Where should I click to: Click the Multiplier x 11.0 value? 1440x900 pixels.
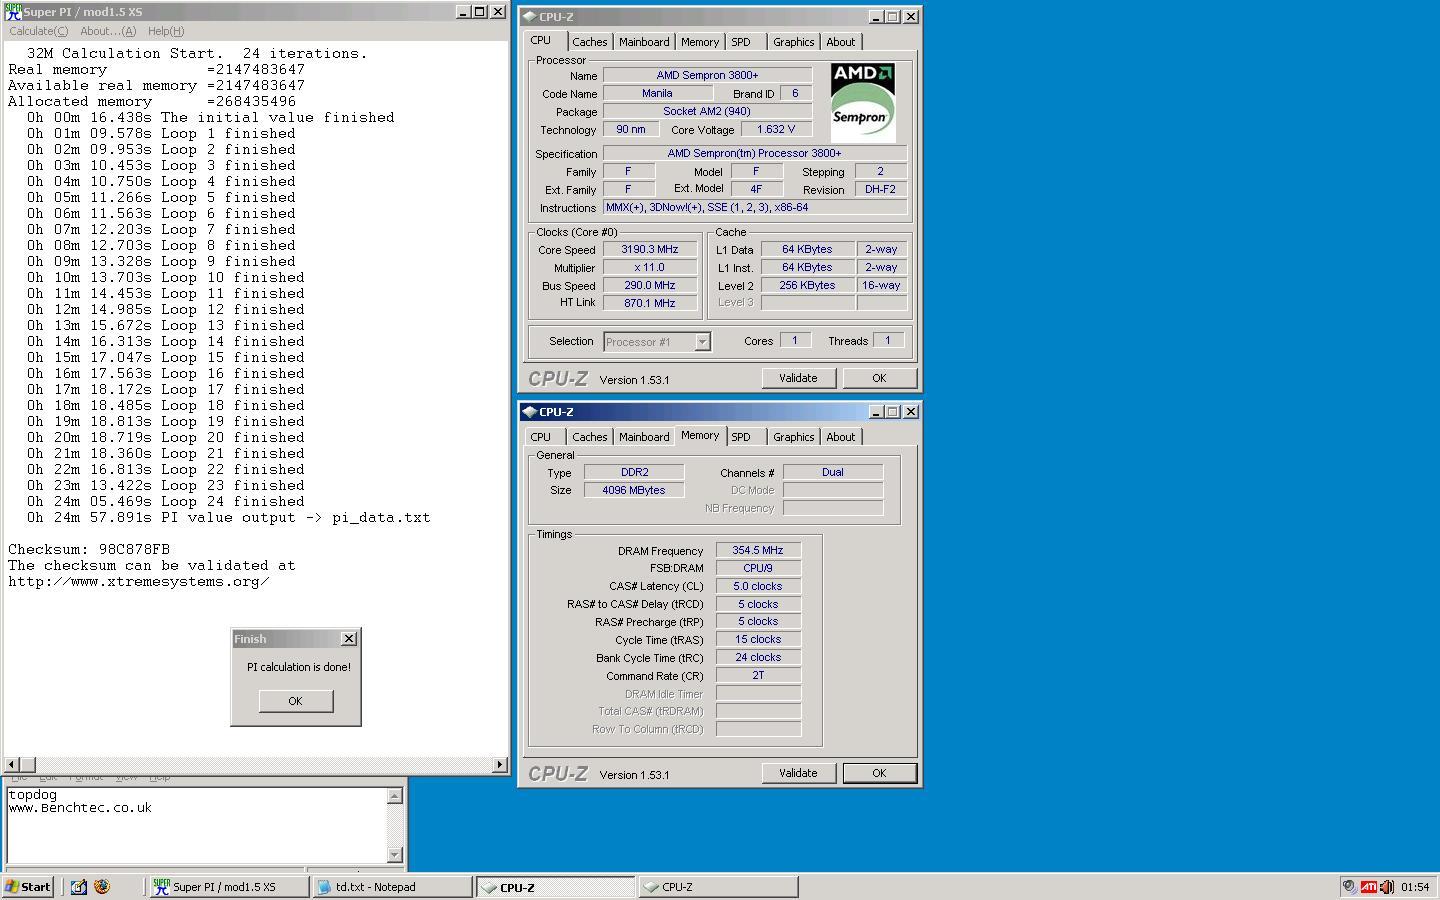[x=650, y=268]
